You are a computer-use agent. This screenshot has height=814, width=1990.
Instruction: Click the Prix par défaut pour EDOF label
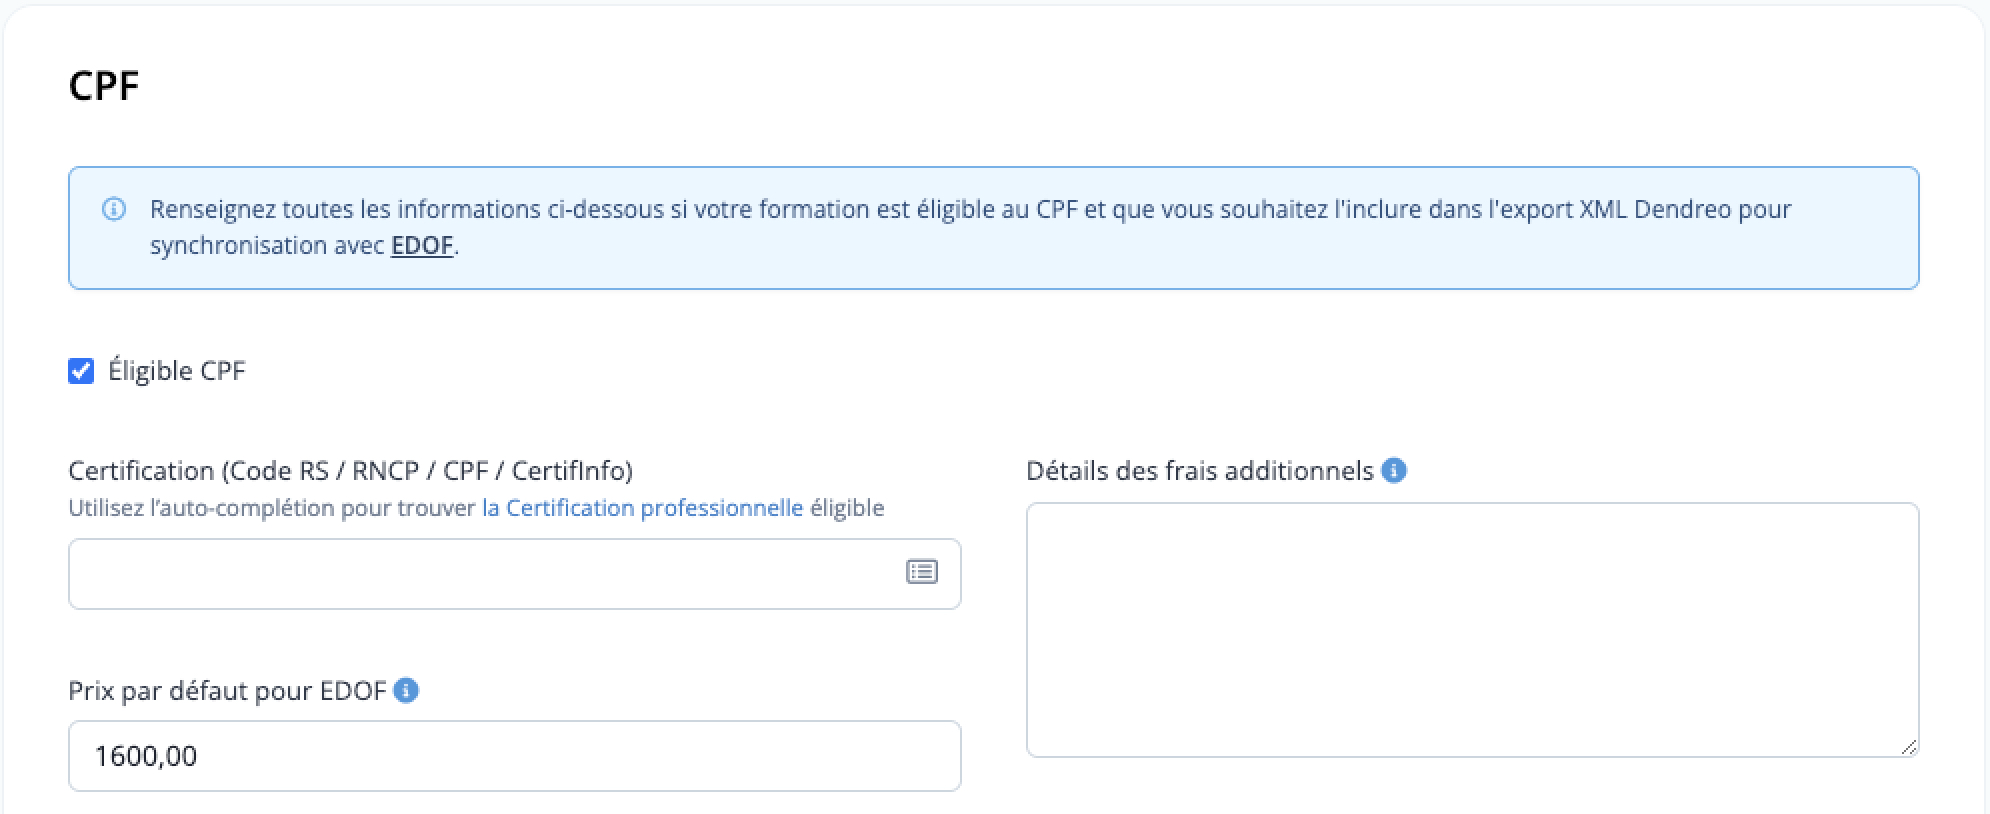[x=227, y=691]
